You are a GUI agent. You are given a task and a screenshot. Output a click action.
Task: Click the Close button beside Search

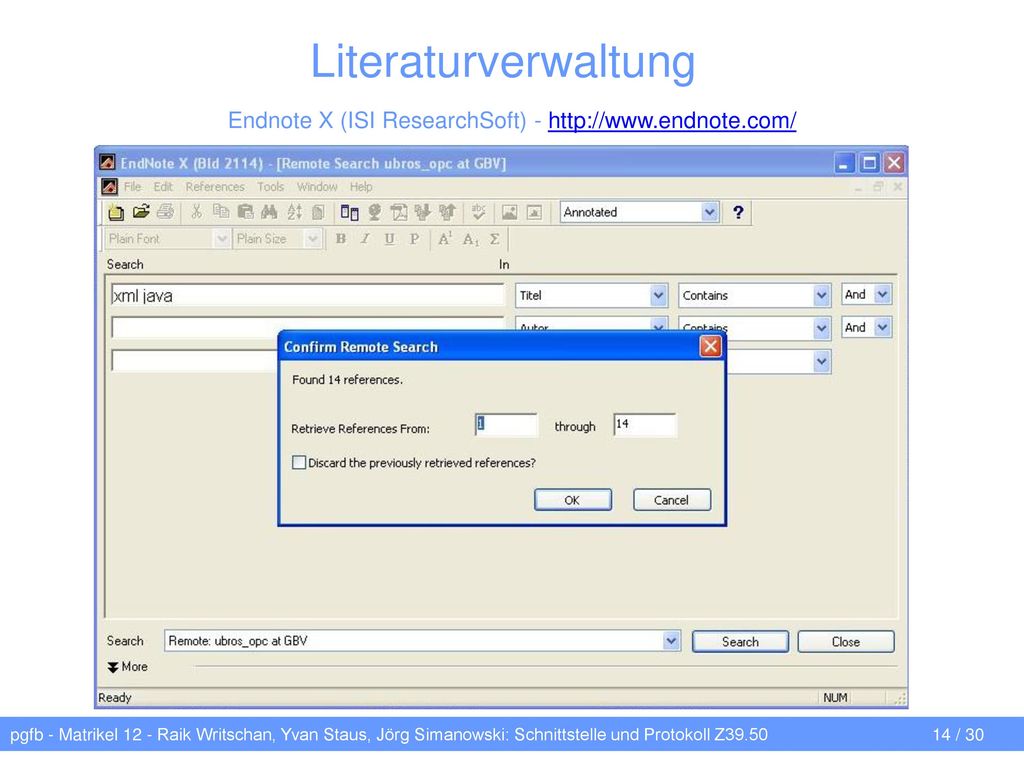[846, 642]
